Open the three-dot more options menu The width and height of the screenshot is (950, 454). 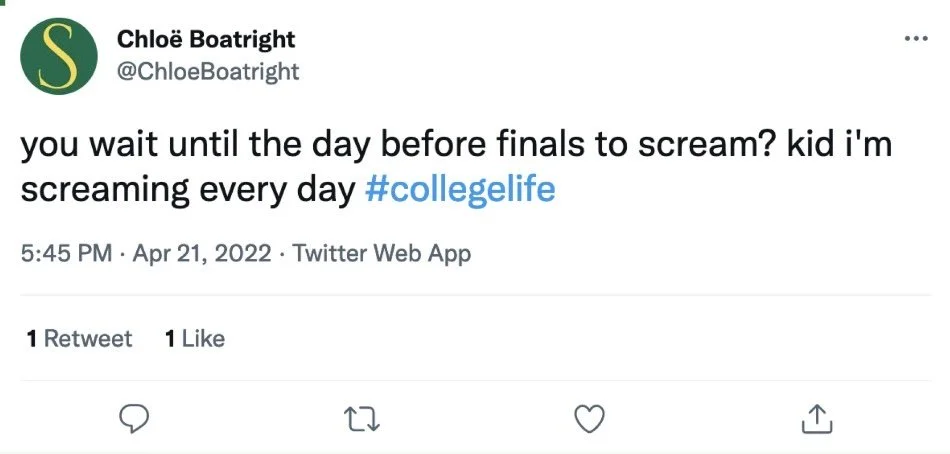pos(915,39)
